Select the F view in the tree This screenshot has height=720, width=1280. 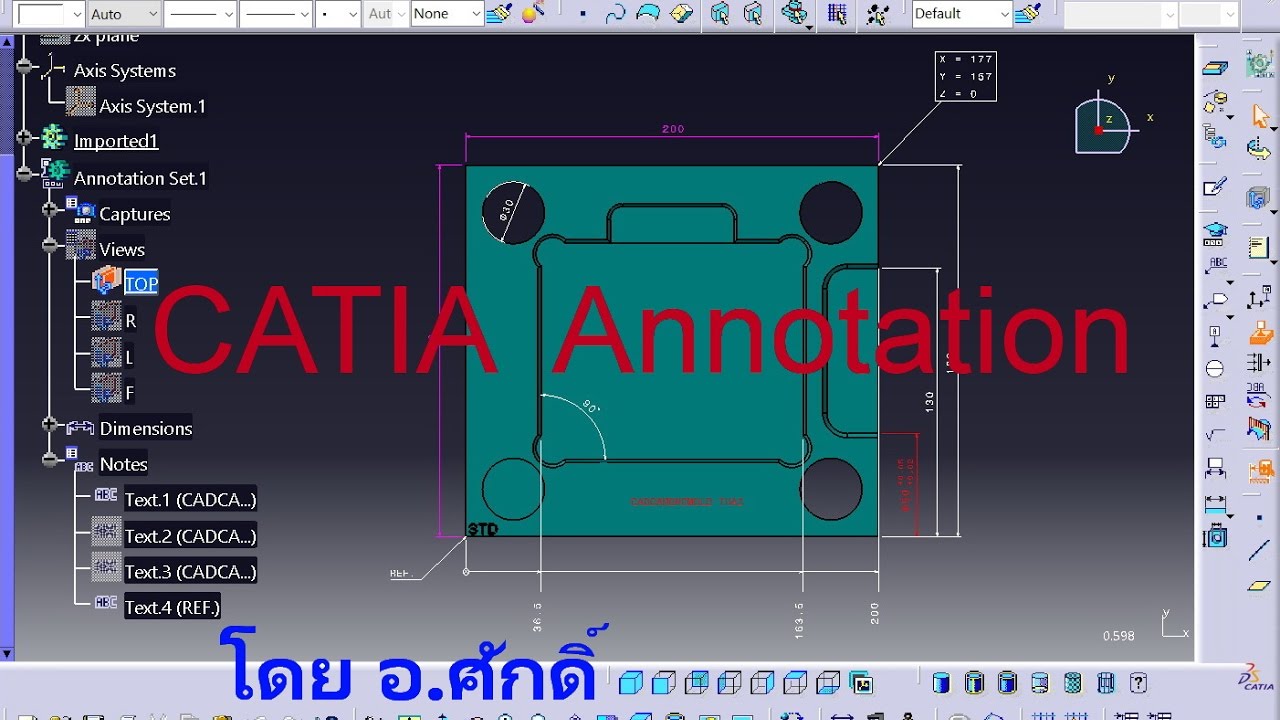pyautogui.click(x=129, y=393)
